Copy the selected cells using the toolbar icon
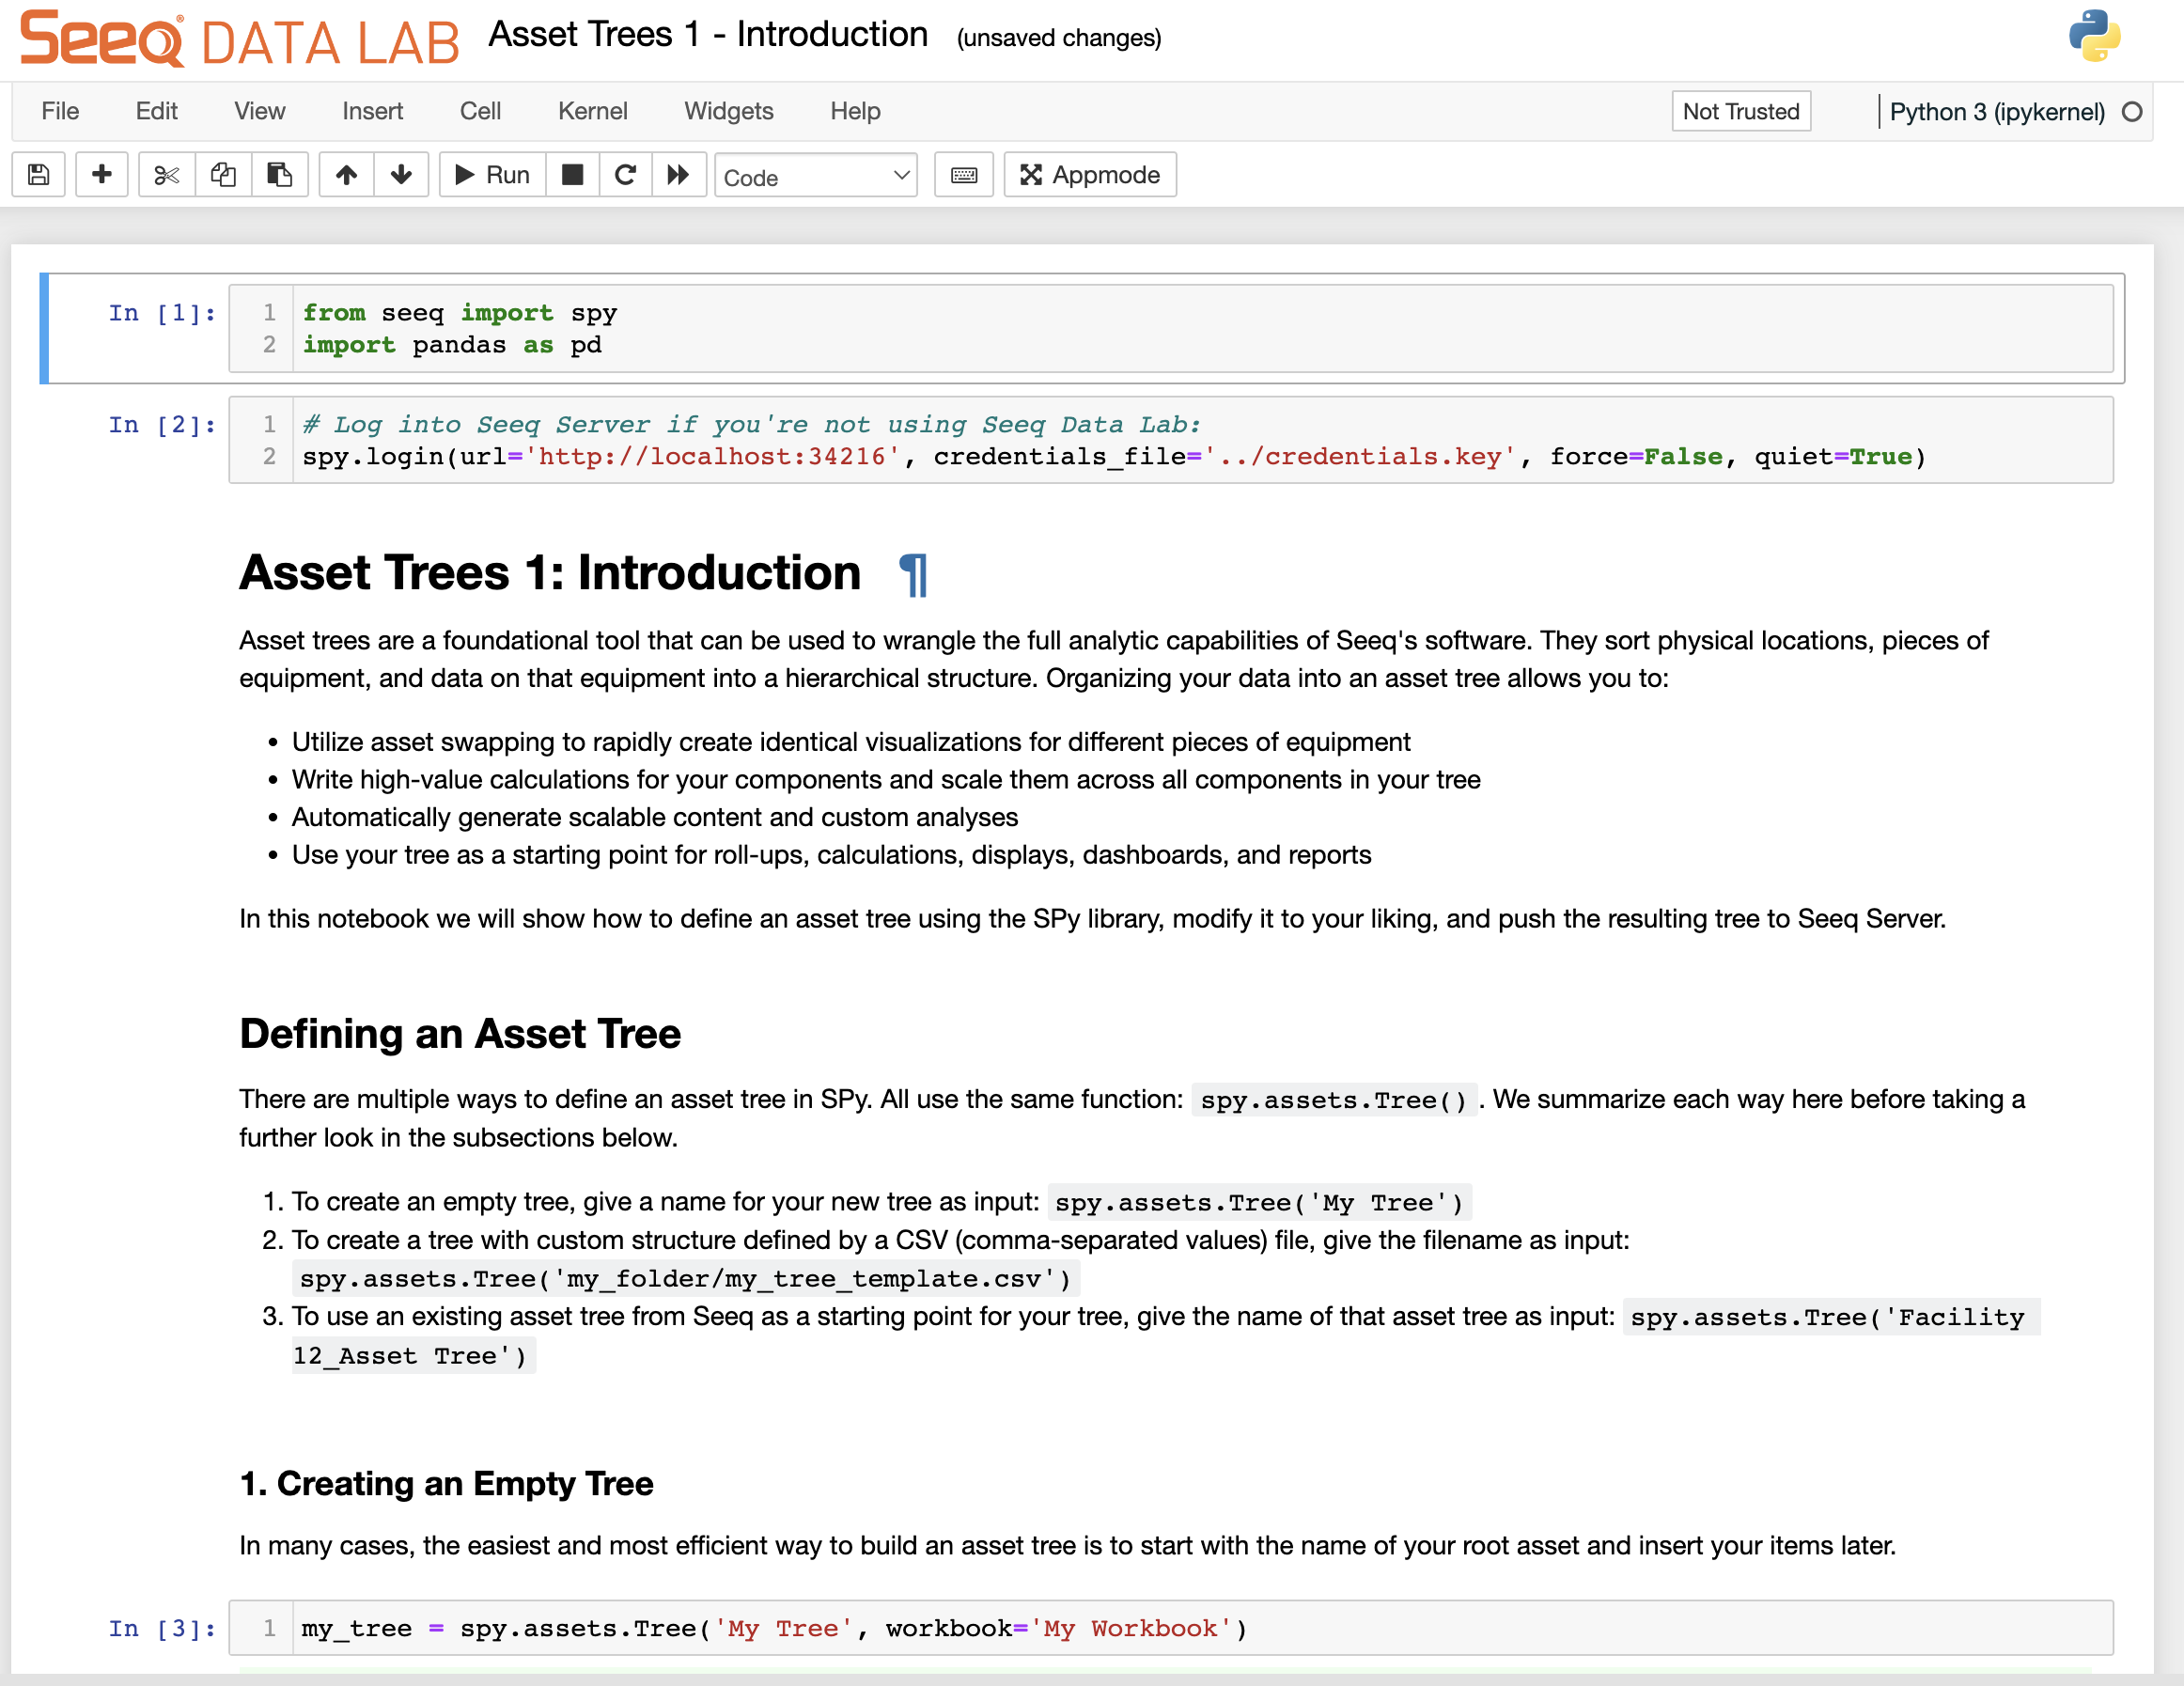2184x1686 pixels. click(x=223, y=175)
